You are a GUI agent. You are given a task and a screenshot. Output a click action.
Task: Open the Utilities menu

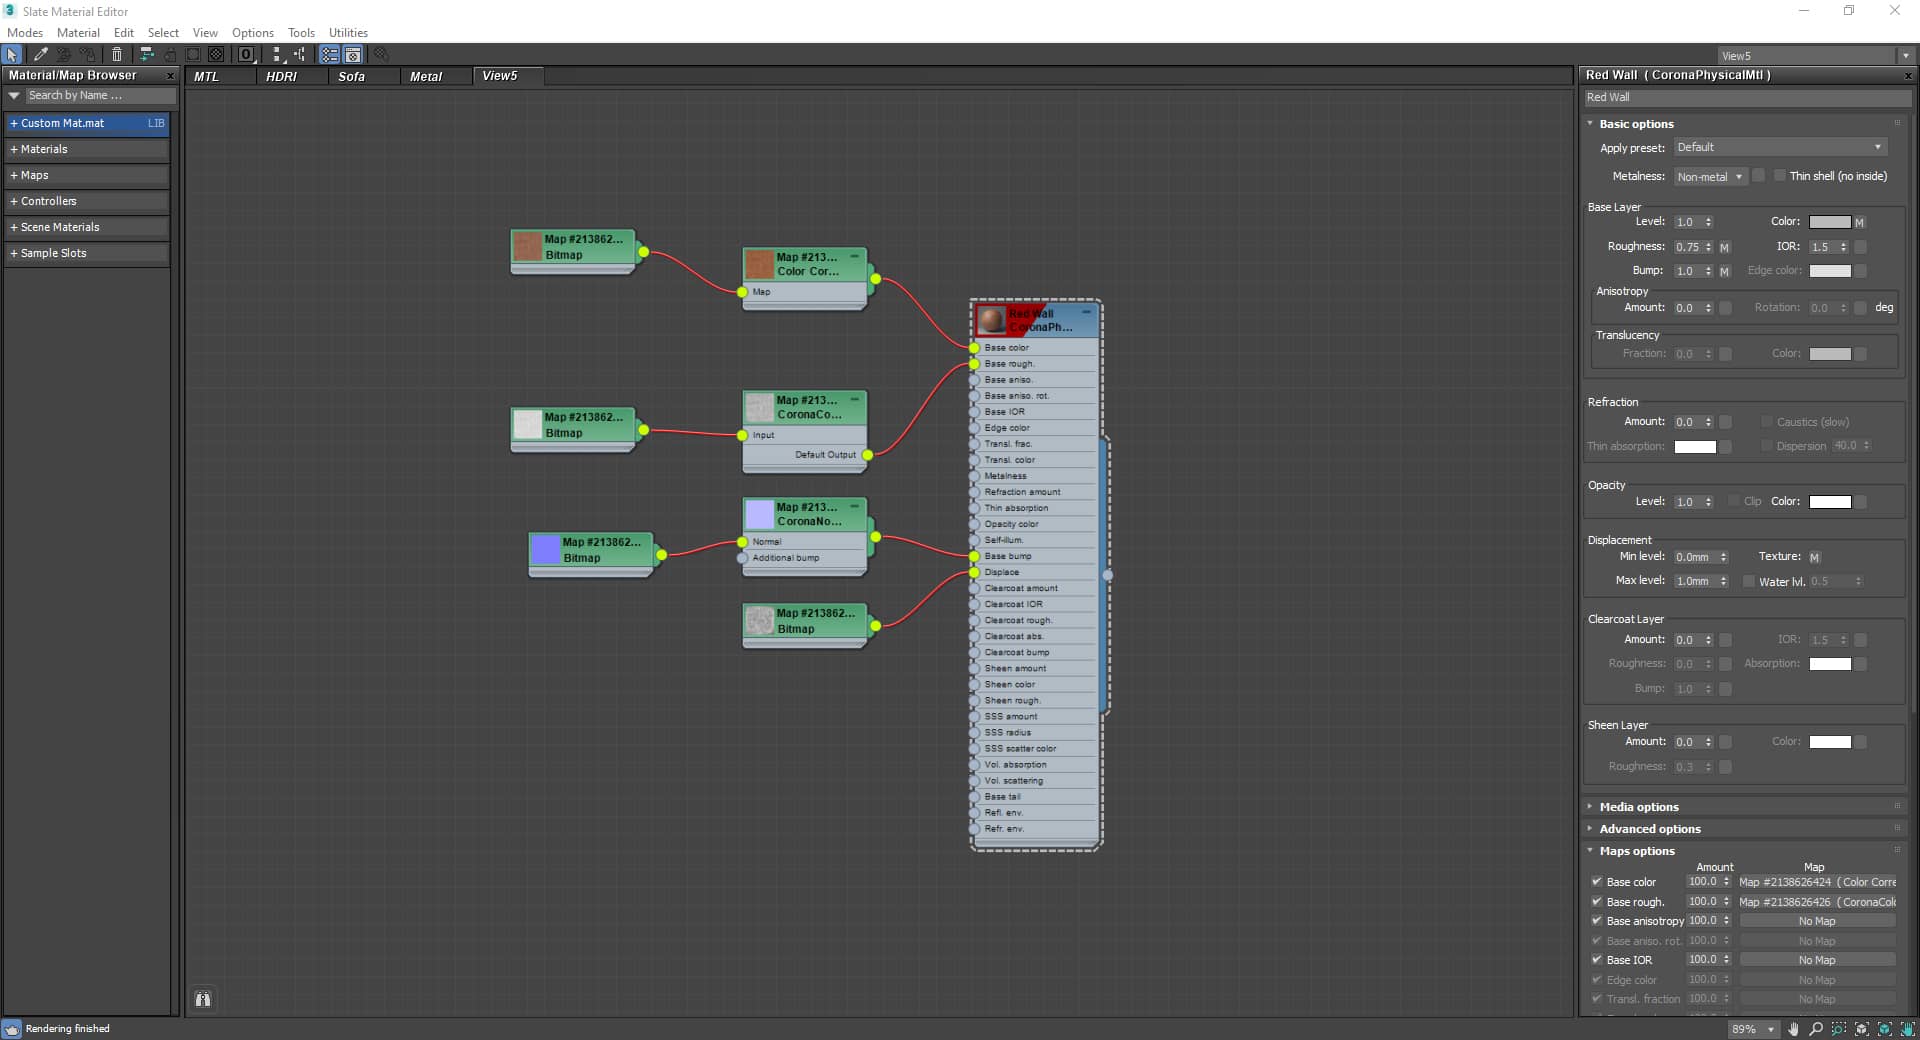pyautogui.click(x=348, y=33)
